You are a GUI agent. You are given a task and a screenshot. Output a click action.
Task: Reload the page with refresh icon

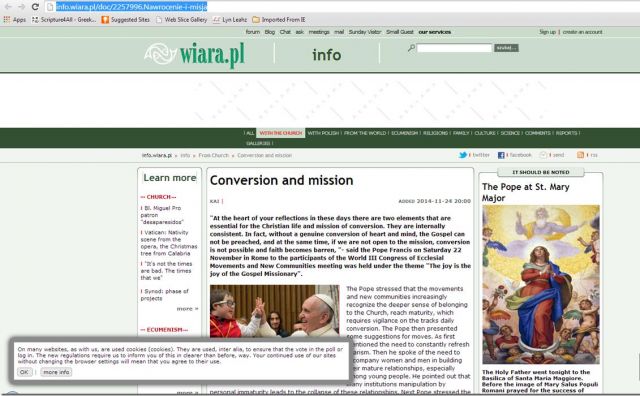coord(35,7)
